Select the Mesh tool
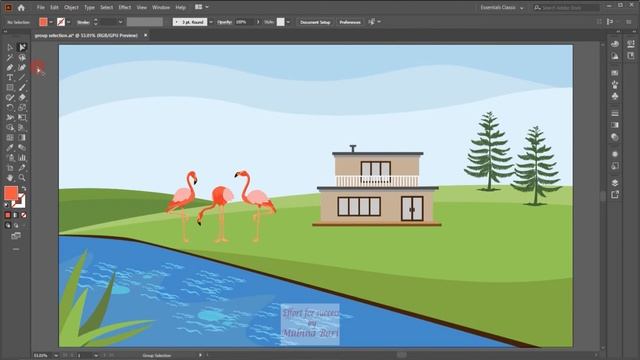The image size is (640, 360). pos(10,138)
